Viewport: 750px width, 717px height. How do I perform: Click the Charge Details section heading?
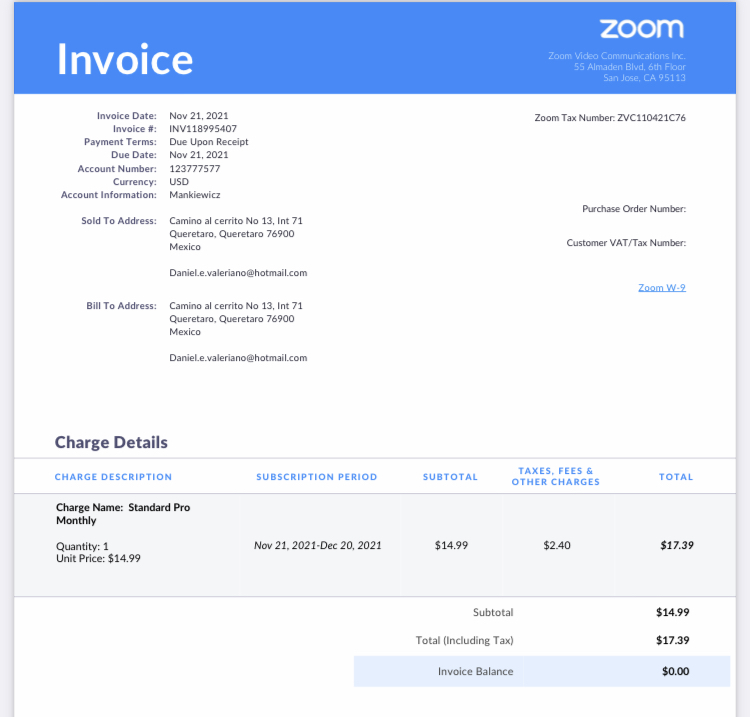click(x=111, y=442)
